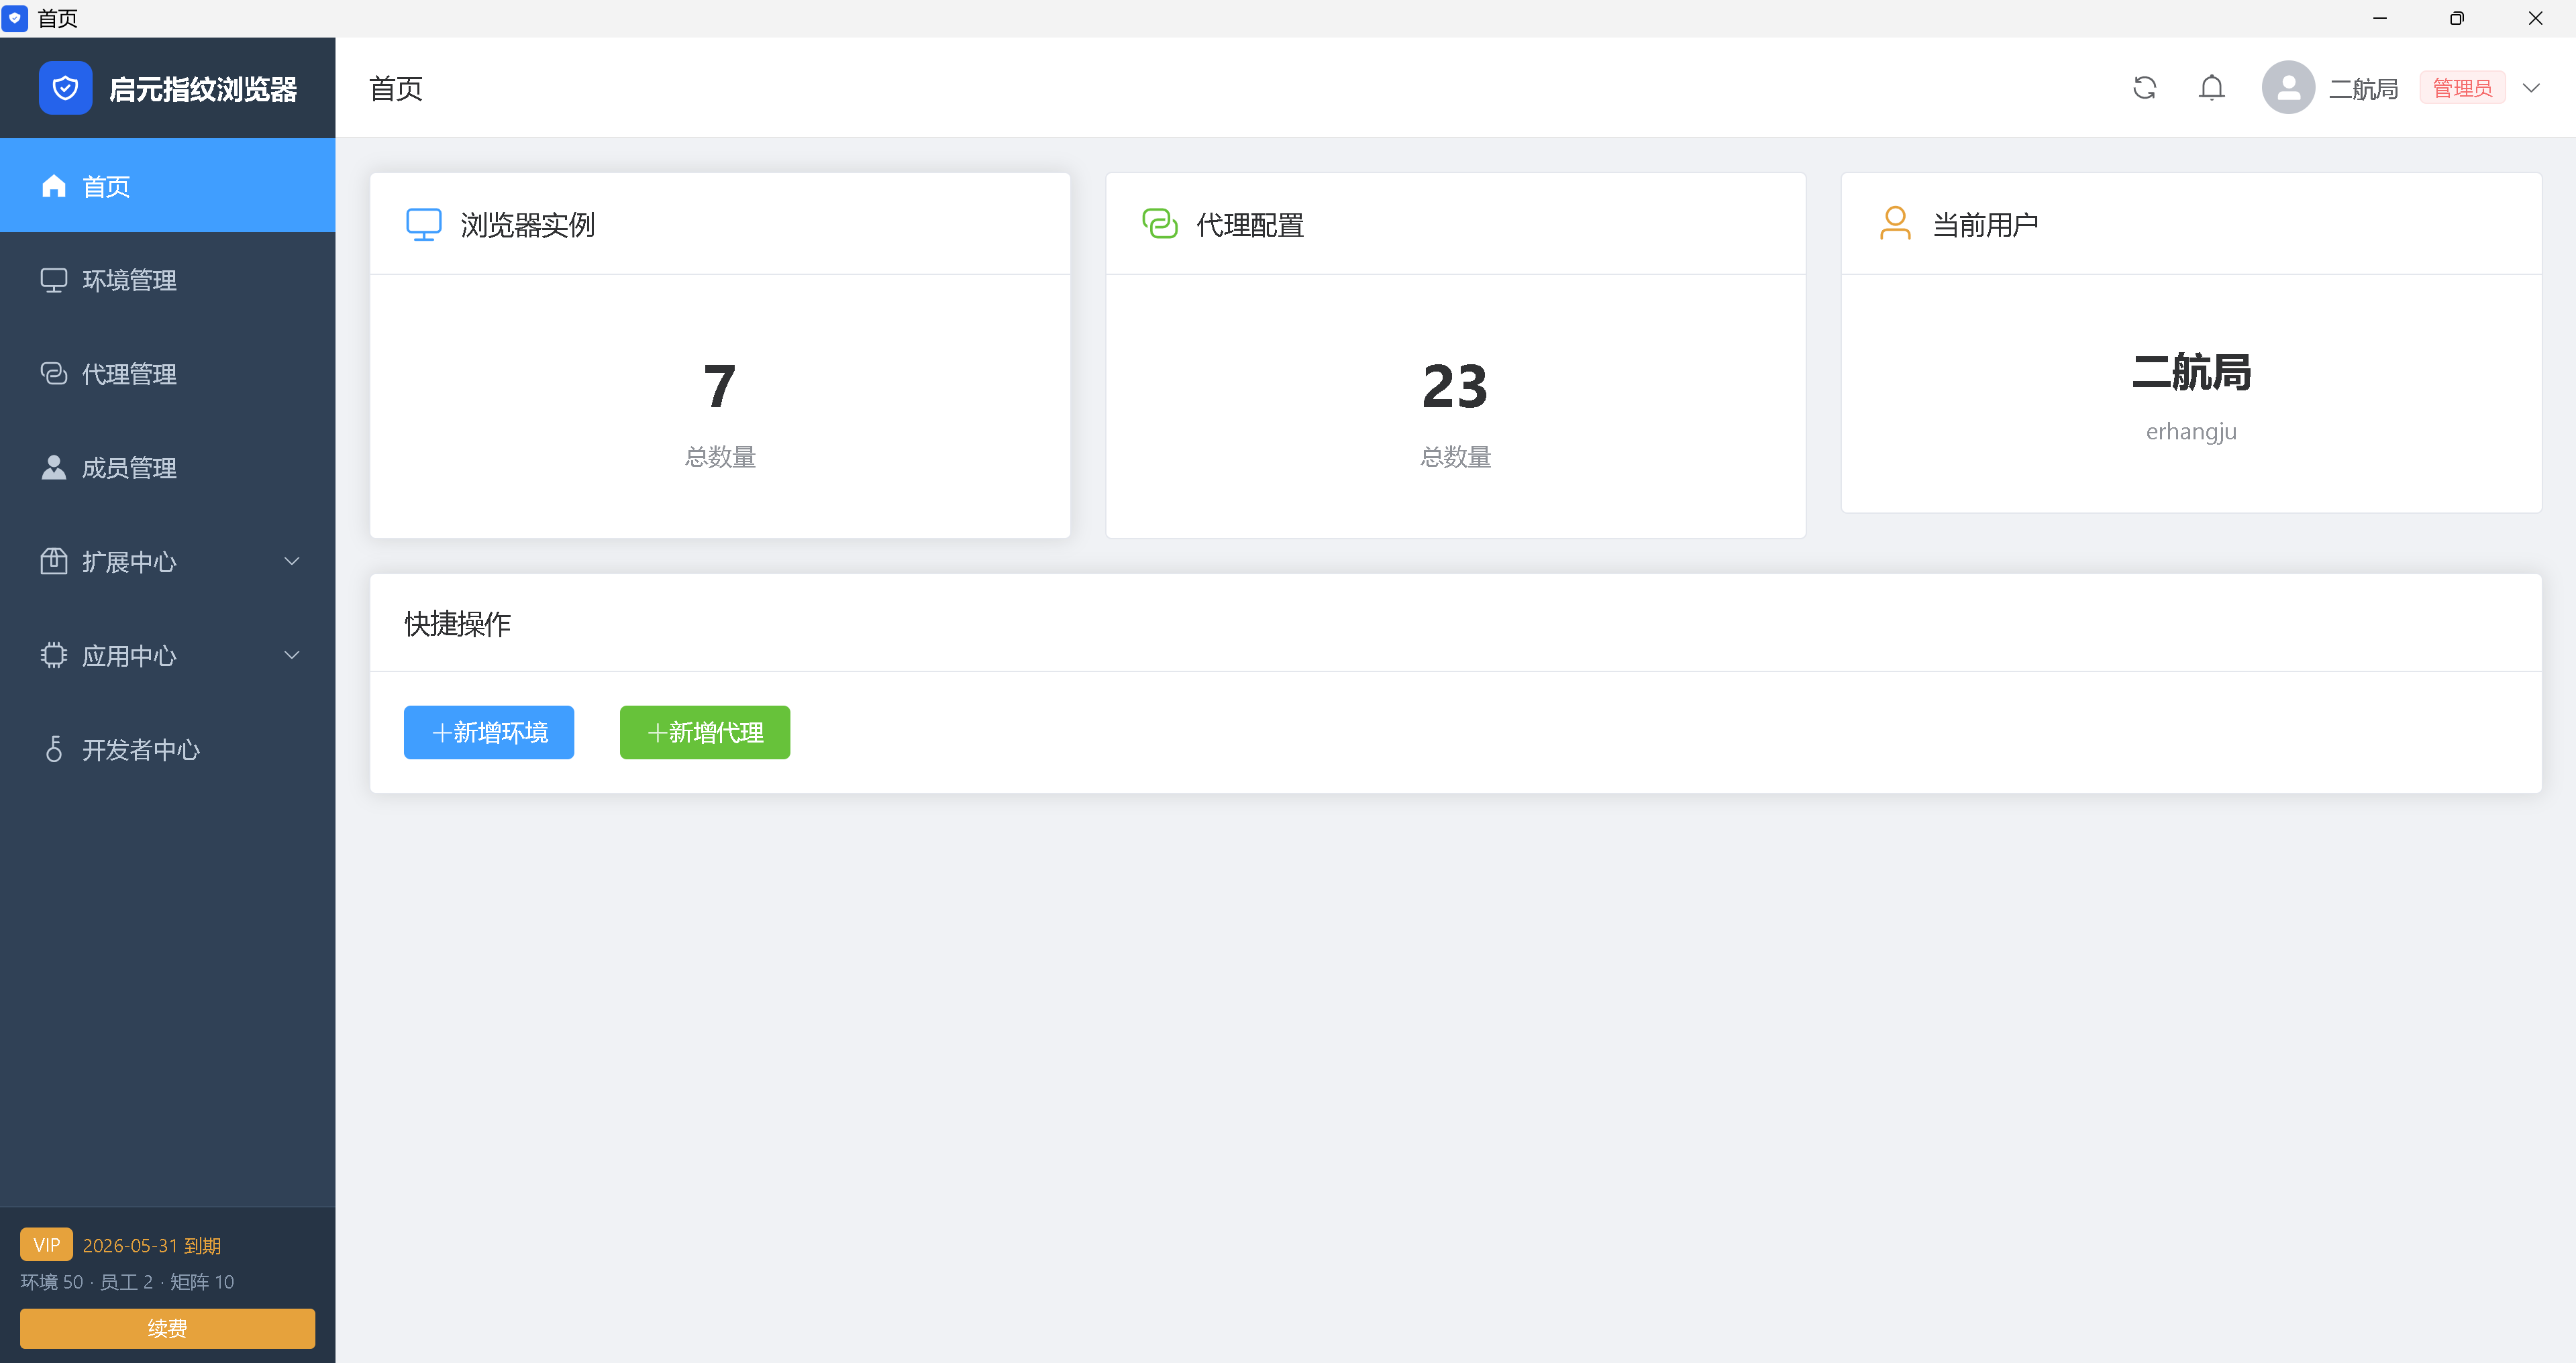
Task: Click the orange user icon in 当前用户 card
Action: (1895, 223)
